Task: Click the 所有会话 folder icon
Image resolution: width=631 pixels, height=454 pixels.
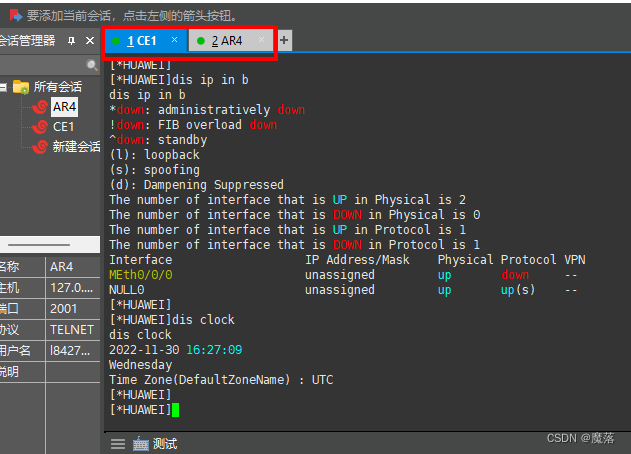Action: pyautogui.click(x=21, y=87)
